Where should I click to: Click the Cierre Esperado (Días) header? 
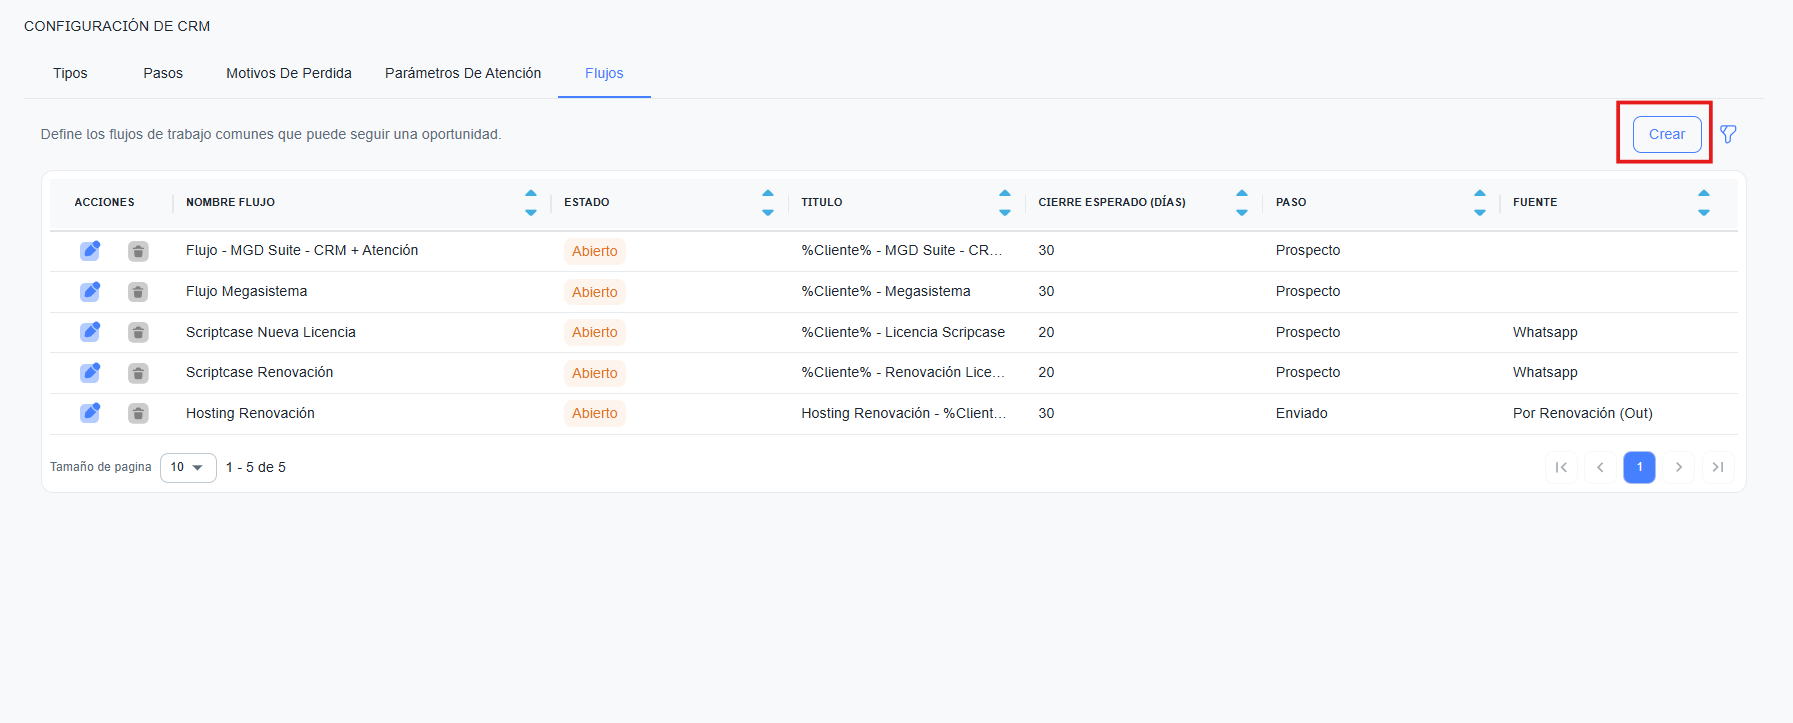tap(1112, 202)
